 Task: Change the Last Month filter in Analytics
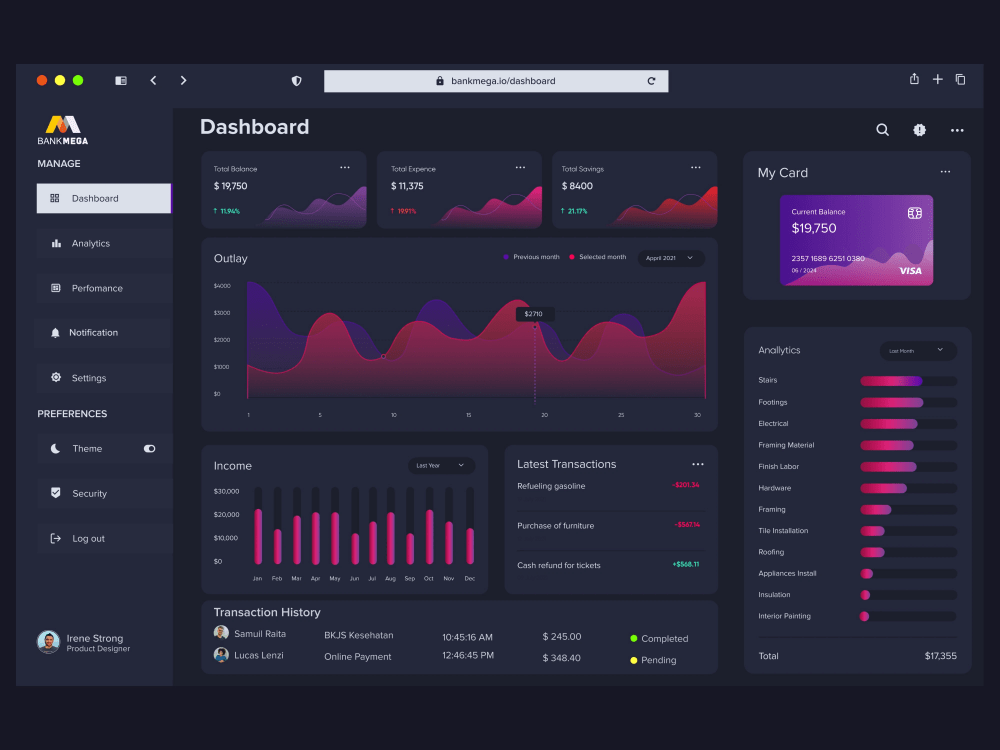click(x=916, y=350)
